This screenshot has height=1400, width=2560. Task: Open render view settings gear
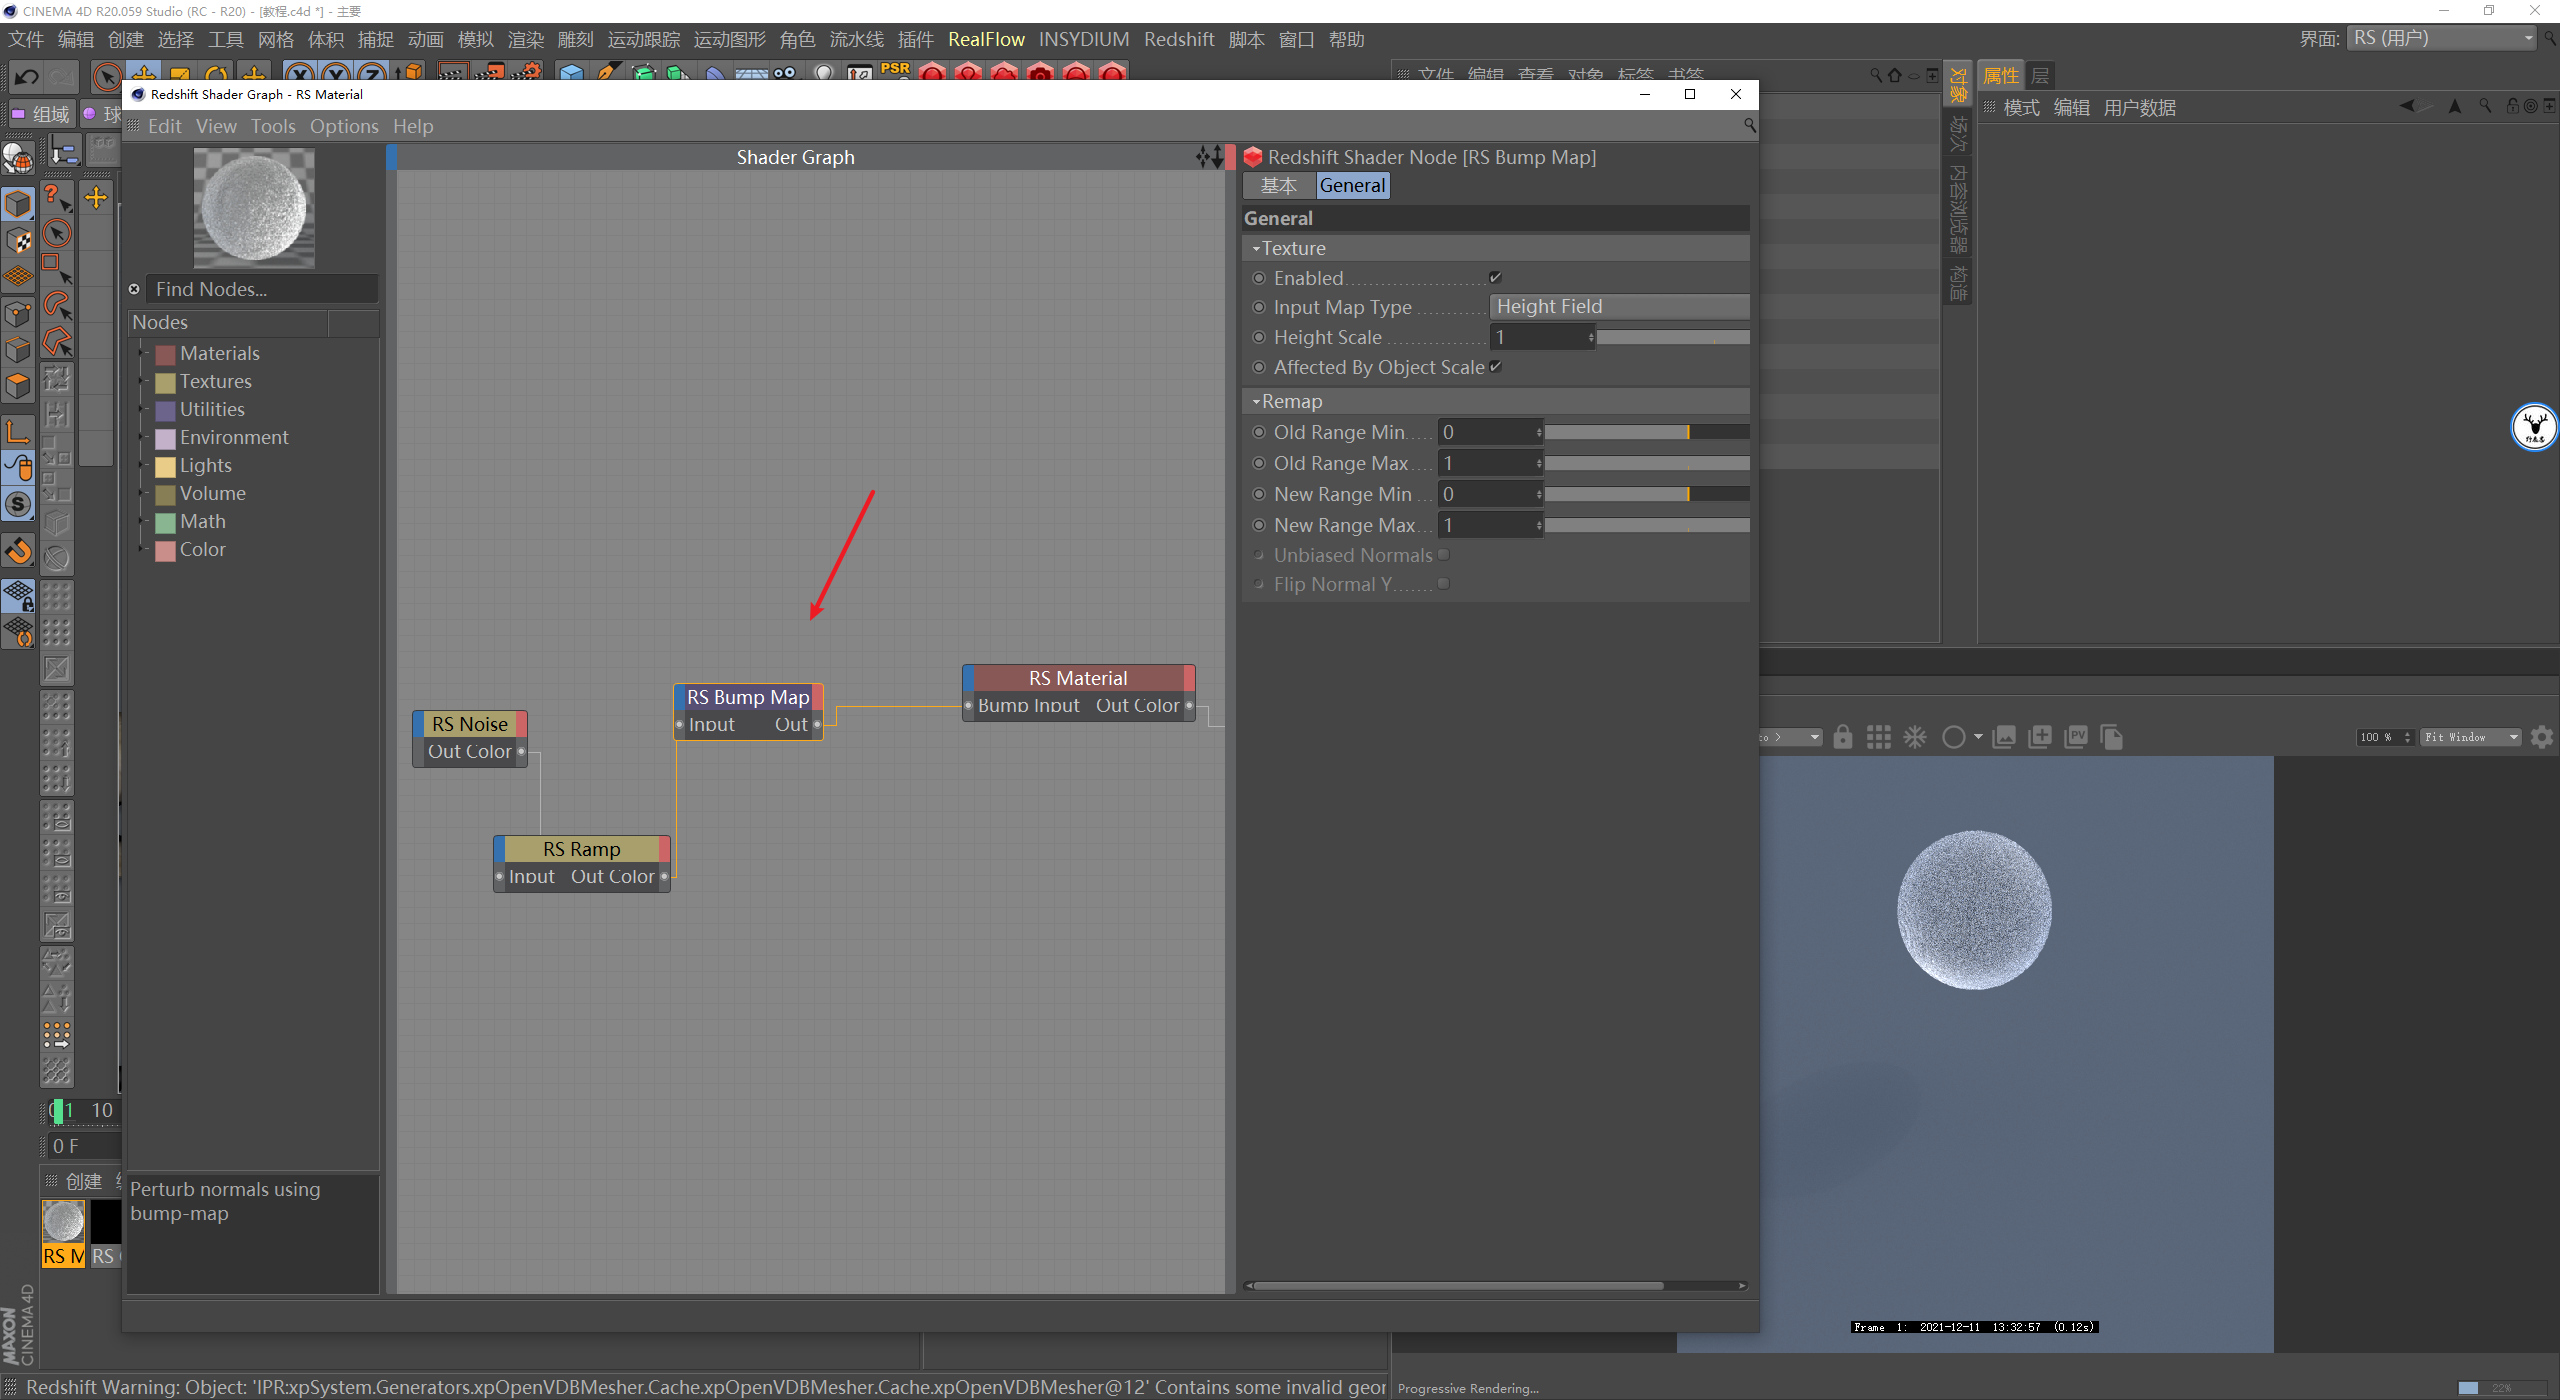click(2541, 737)
